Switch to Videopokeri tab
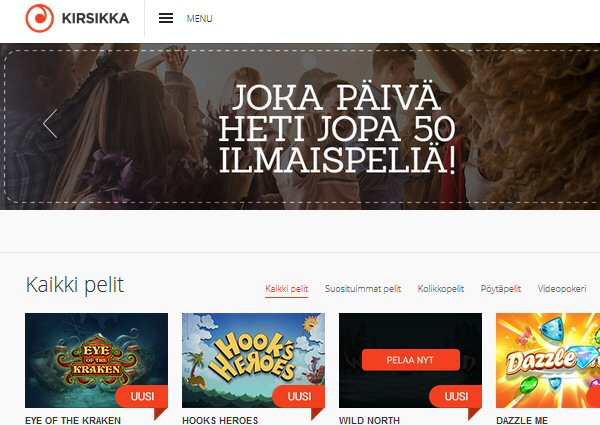 pyautogui.click(x=562, y=289)
